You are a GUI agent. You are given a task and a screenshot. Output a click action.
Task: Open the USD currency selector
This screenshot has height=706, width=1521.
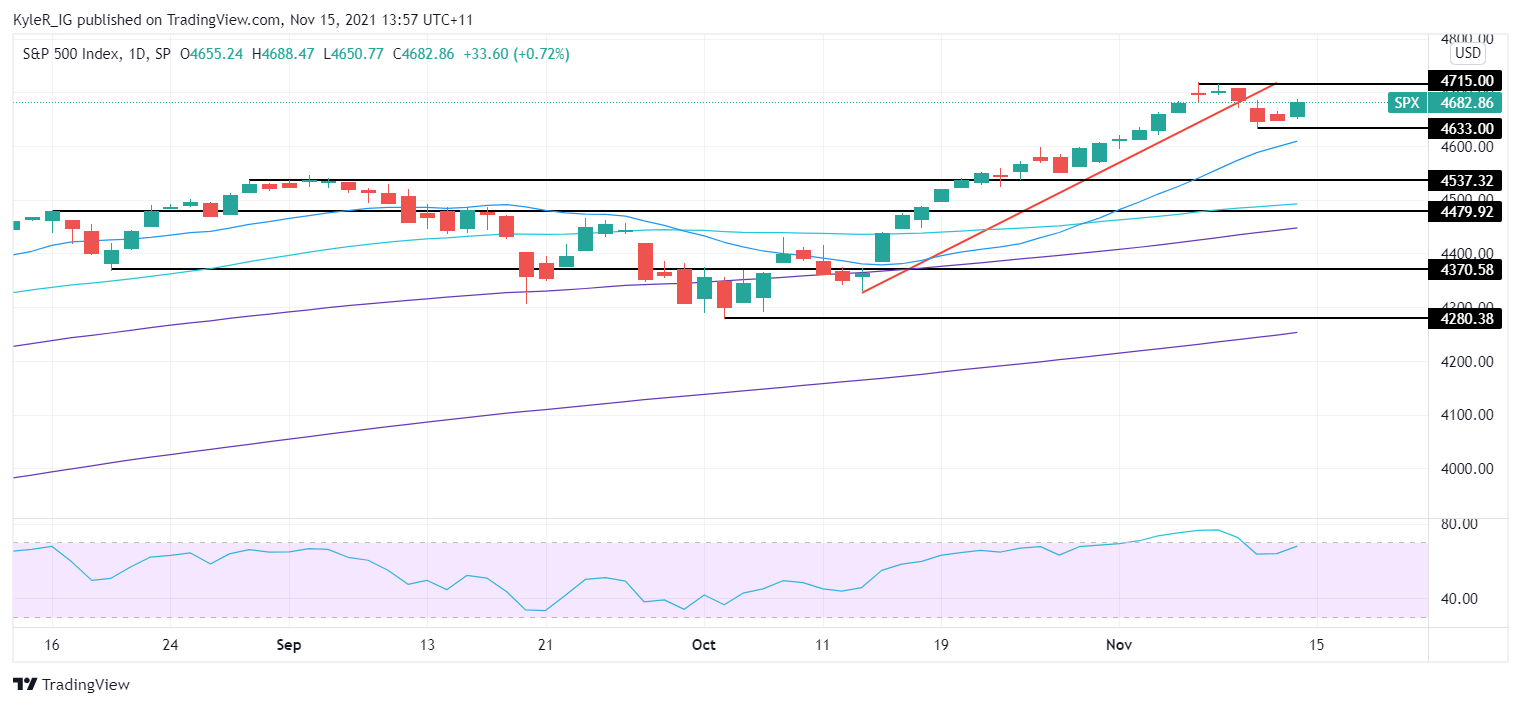[x=1467, y=53]
